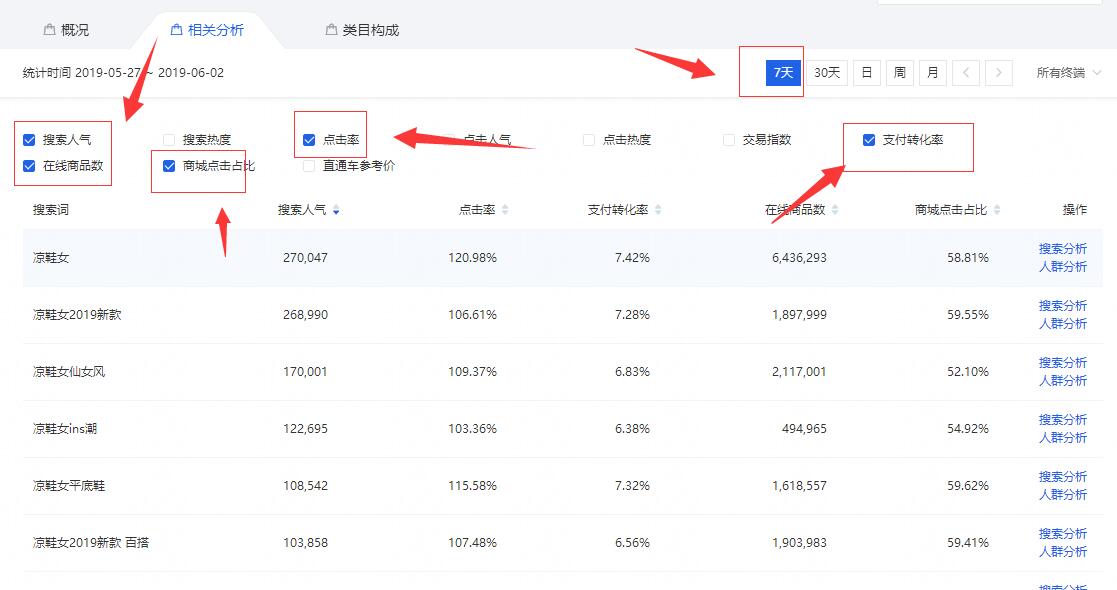Go to next period arrow
1117x590 pixels.
tap(999, 73)
